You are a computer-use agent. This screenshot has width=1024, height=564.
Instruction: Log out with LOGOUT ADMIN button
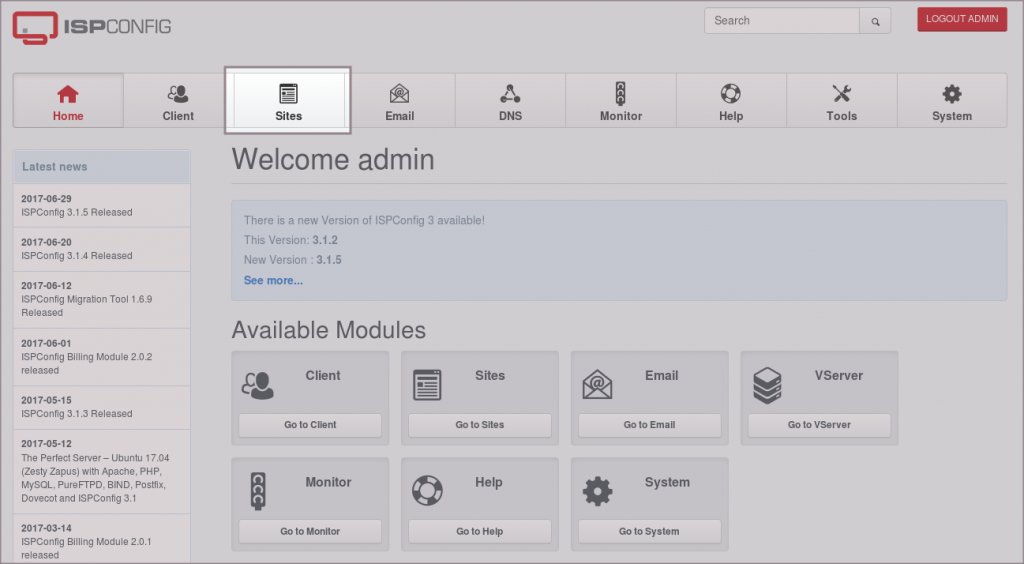tap(962, 19)
